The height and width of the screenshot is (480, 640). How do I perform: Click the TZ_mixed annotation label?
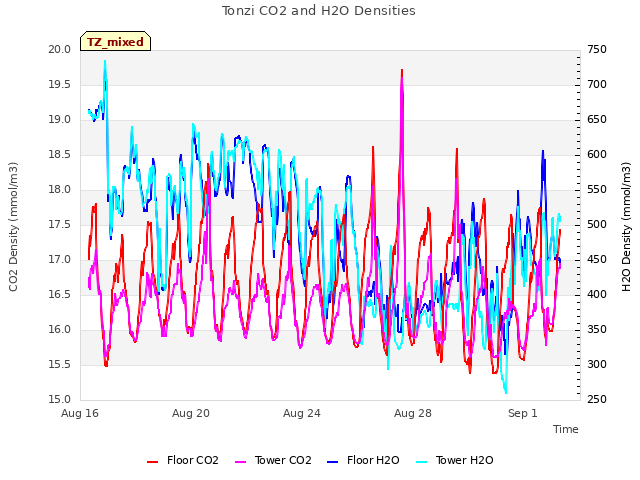pos(116,42)
